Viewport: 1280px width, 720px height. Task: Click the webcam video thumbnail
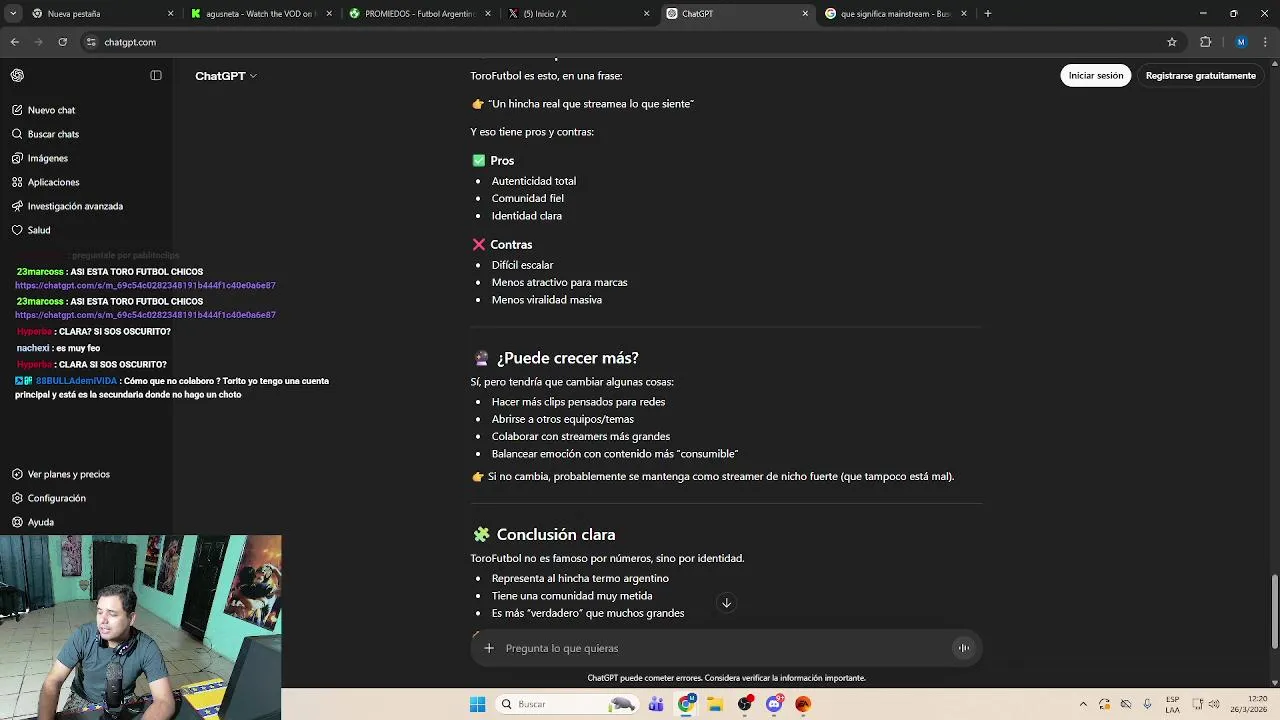[x=140, y=627]
